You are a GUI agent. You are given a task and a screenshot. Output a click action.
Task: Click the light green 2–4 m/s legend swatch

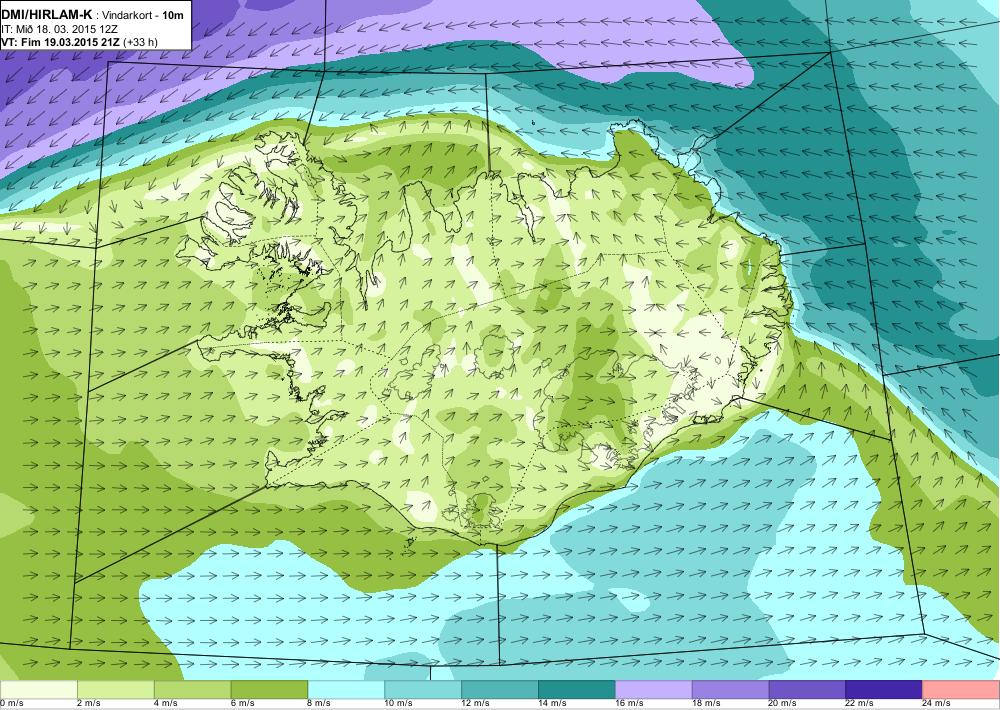115,690
